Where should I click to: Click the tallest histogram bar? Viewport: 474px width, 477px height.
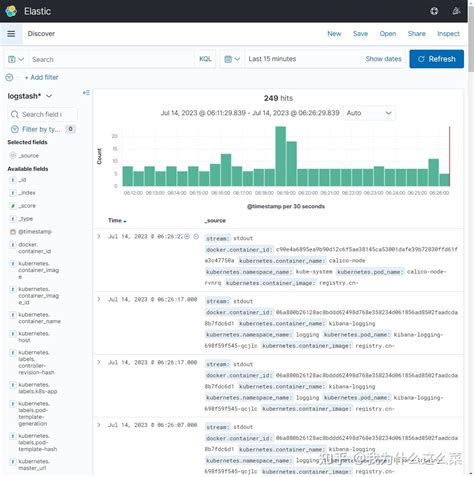[x=281, y=156]
